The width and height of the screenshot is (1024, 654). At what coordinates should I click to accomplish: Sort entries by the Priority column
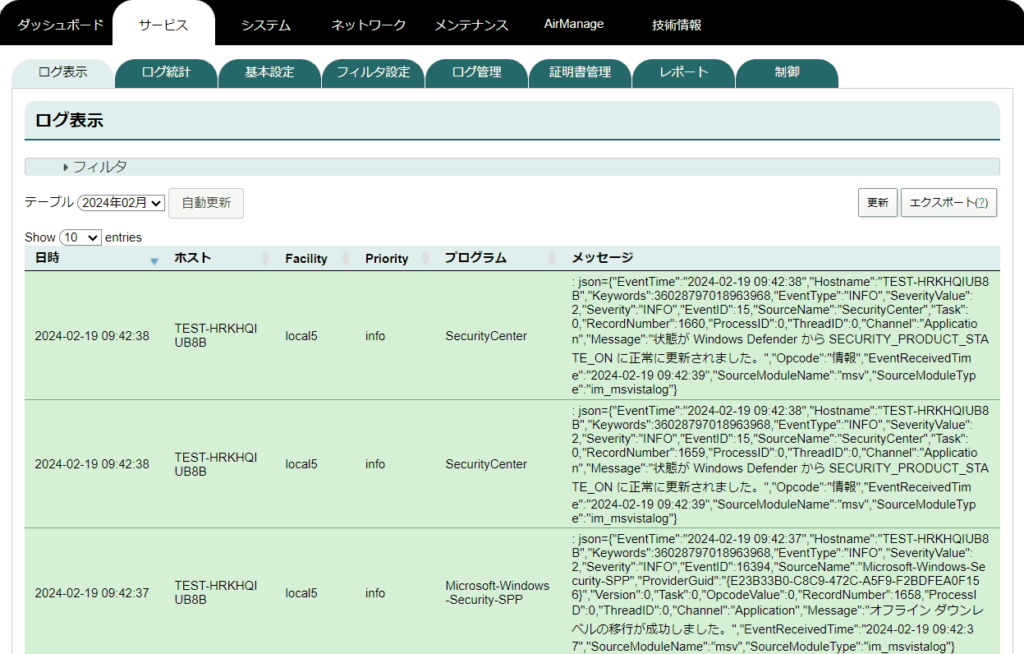(424, 258)
